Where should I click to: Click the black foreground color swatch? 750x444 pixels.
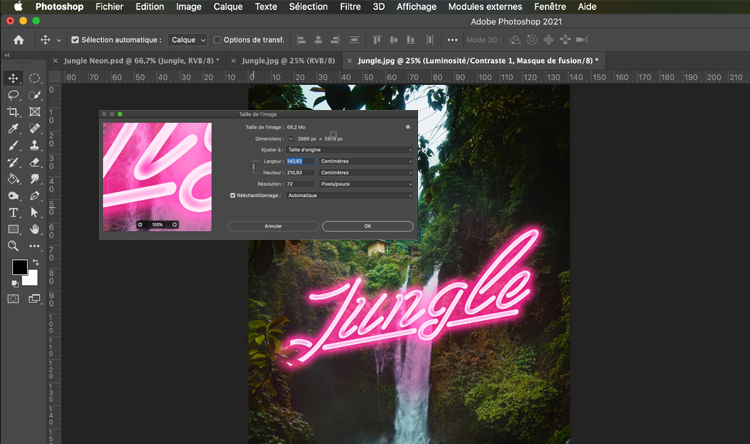click(19, 268)
